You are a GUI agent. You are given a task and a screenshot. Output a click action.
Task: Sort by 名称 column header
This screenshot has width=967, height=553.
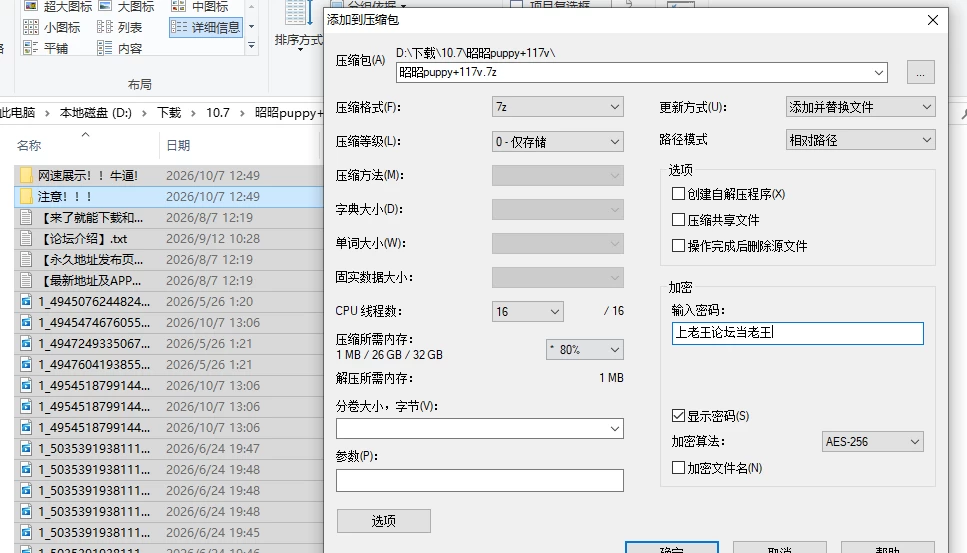coord(29,145)
